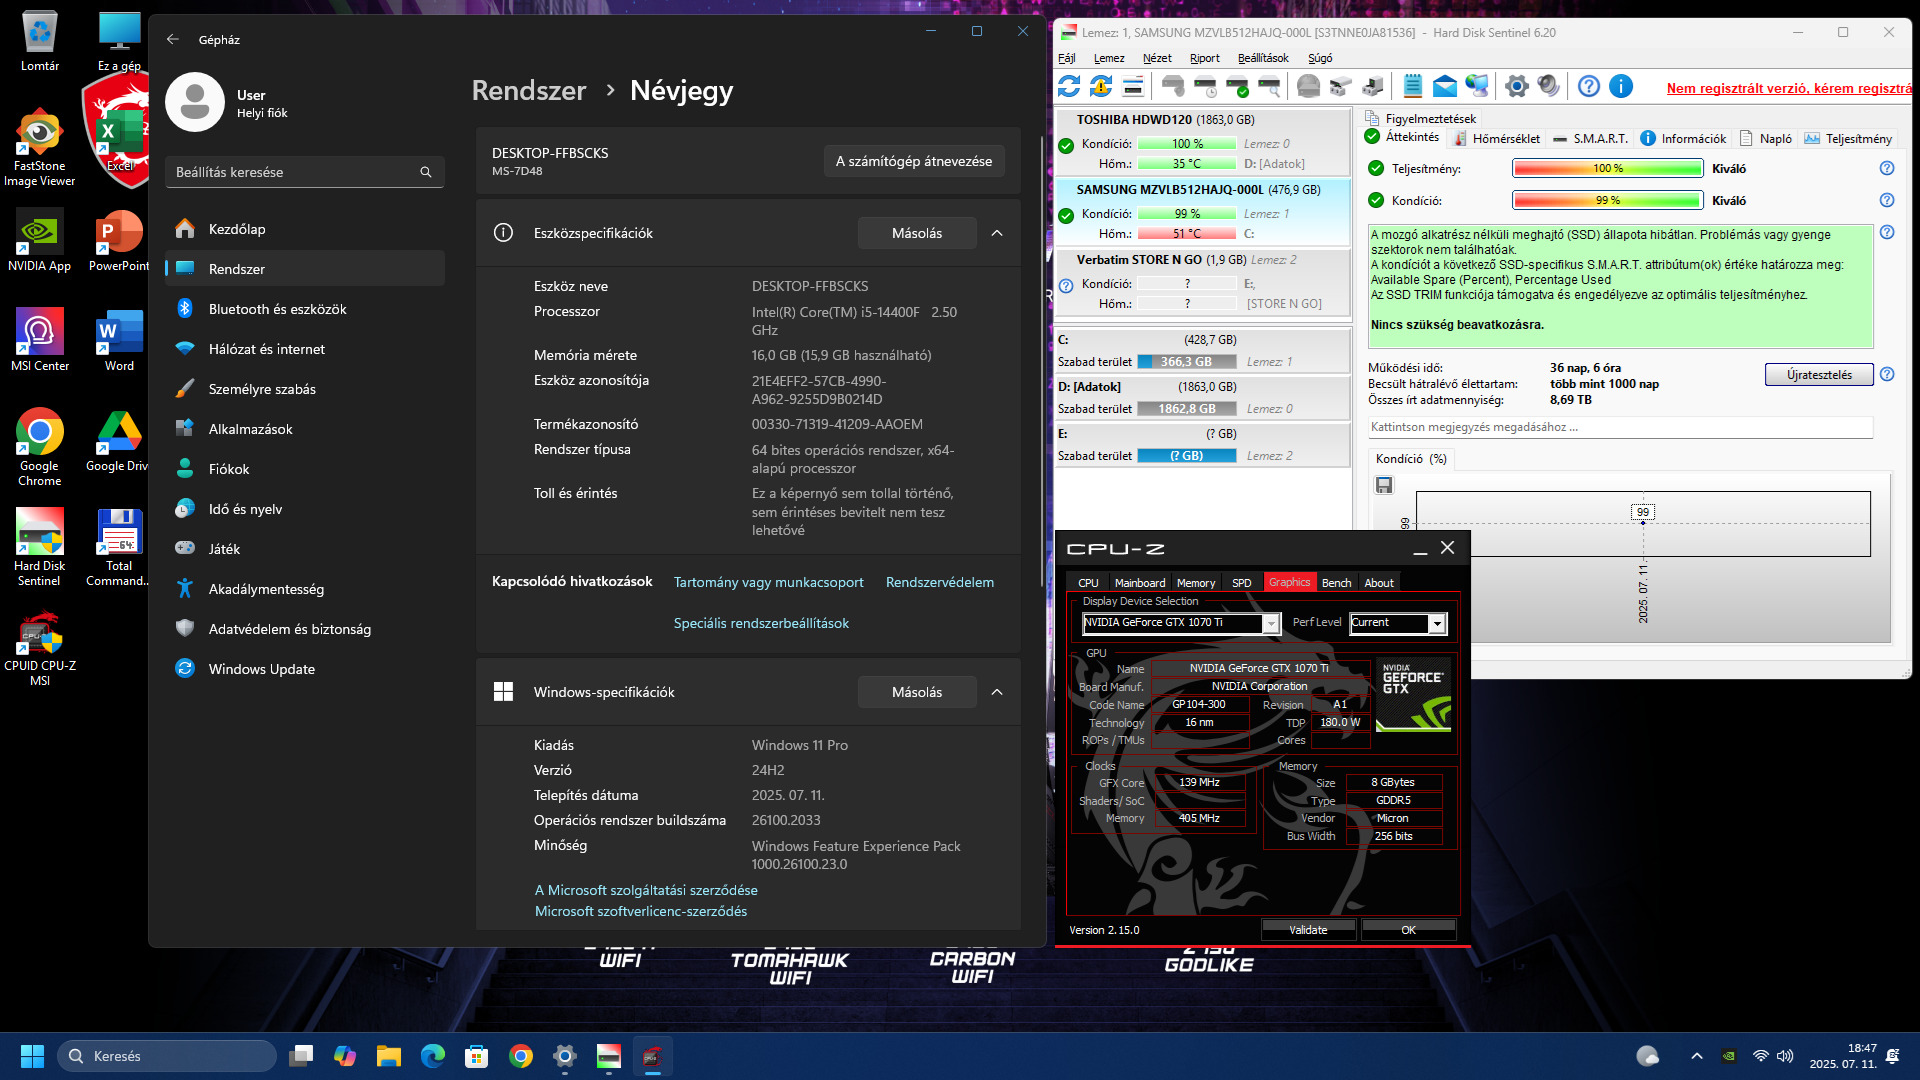Image resolution: width=1920 pixels, height=1080 pixels.
Task: Click the speaker sound icon in Sentinel toolbar
Action: point(1549,87)
